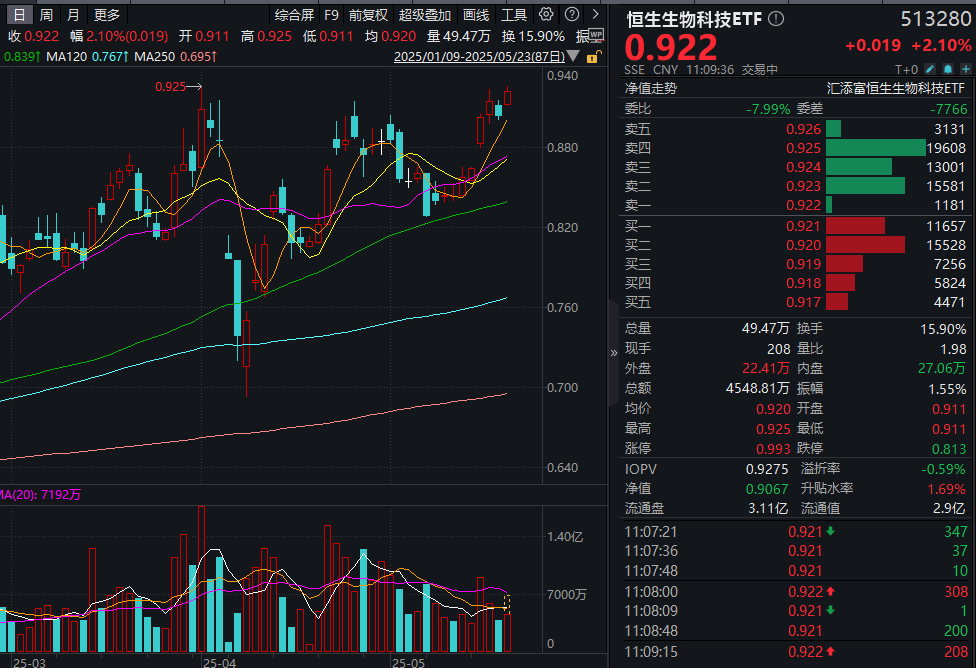Click the pencil note icon near T+0

coord(929,69)
